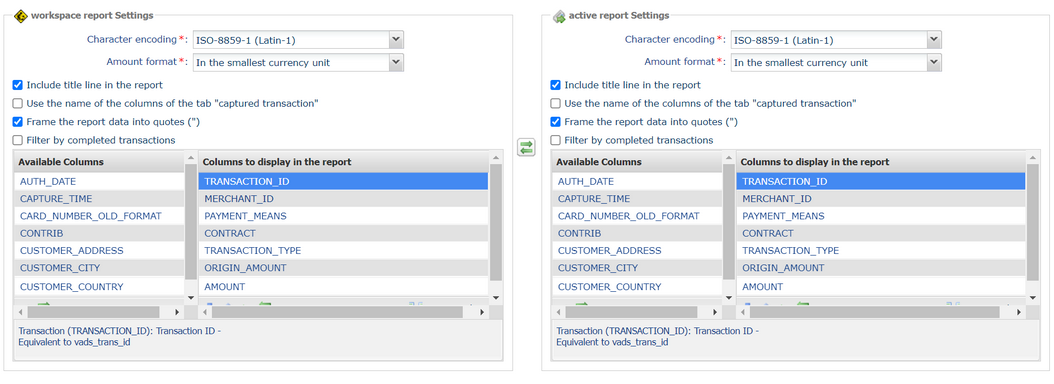Expand active report Character encoding dropdown
This screenshot has width=1054, height=384.
pyautogui.click(x=836, y=40)
